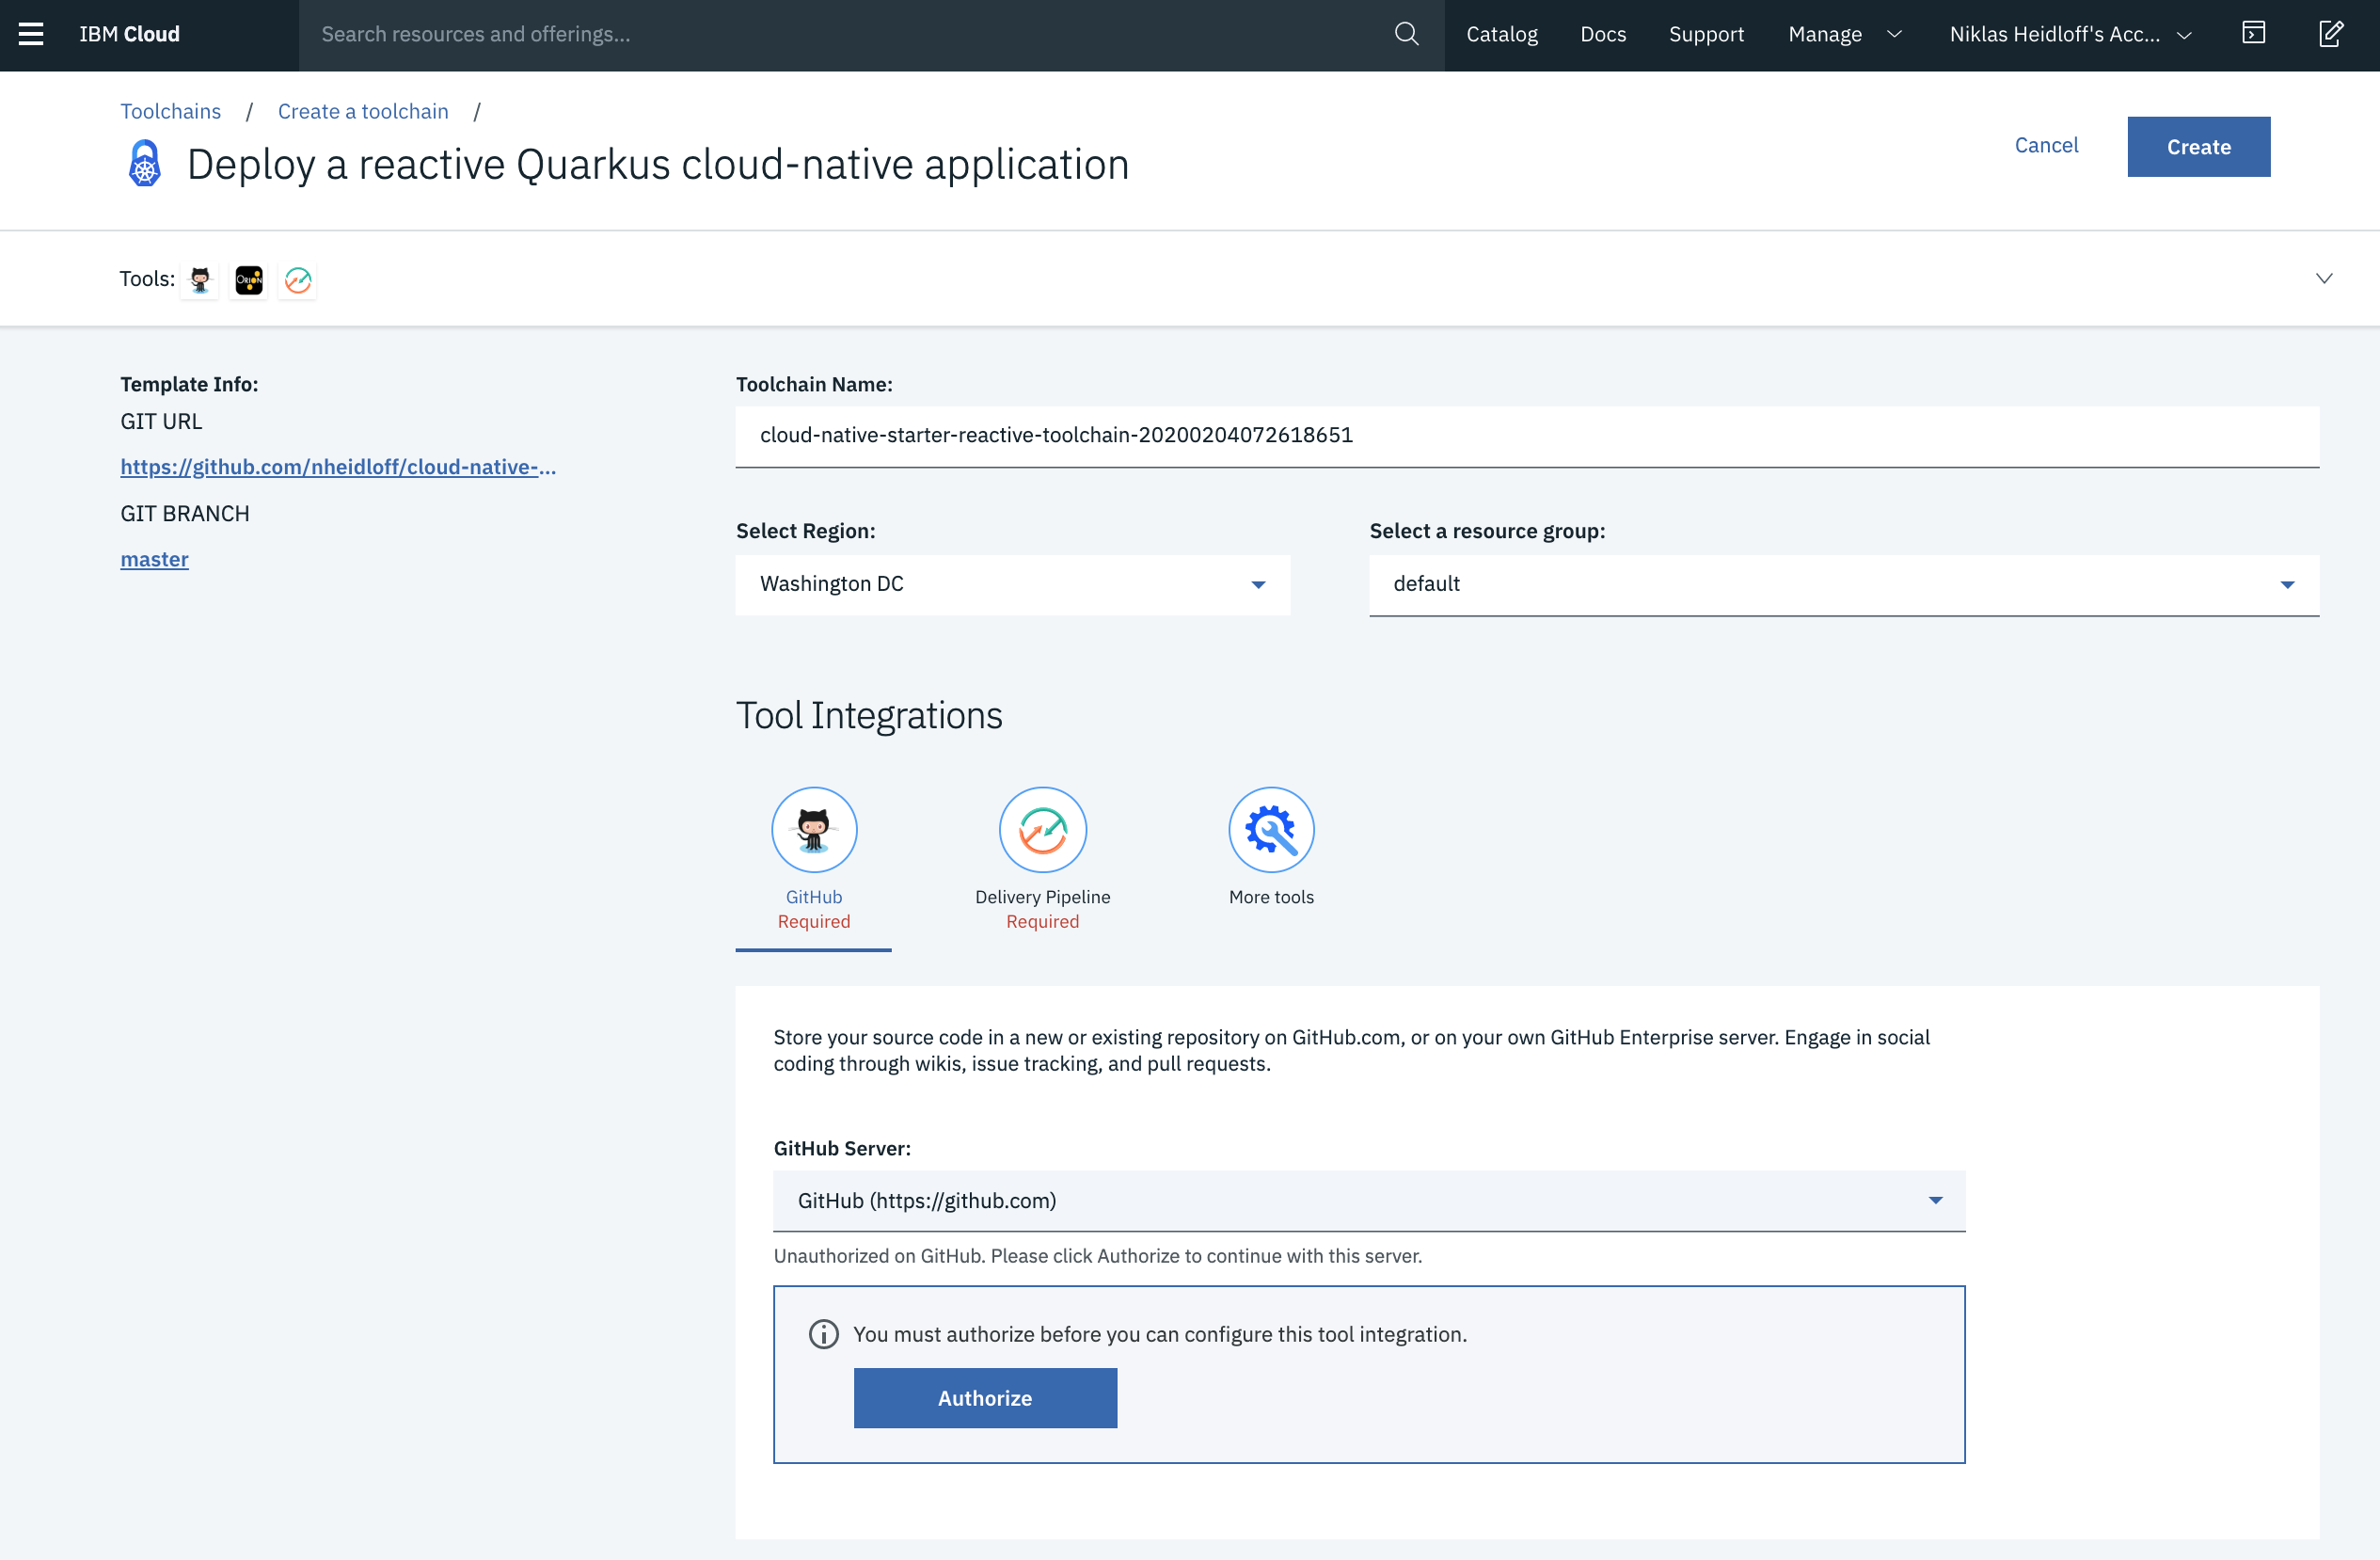Viewport: 2380px width, 1560px height.
Task: Click the Toolchain Name input field
Action: [1527, 436]
